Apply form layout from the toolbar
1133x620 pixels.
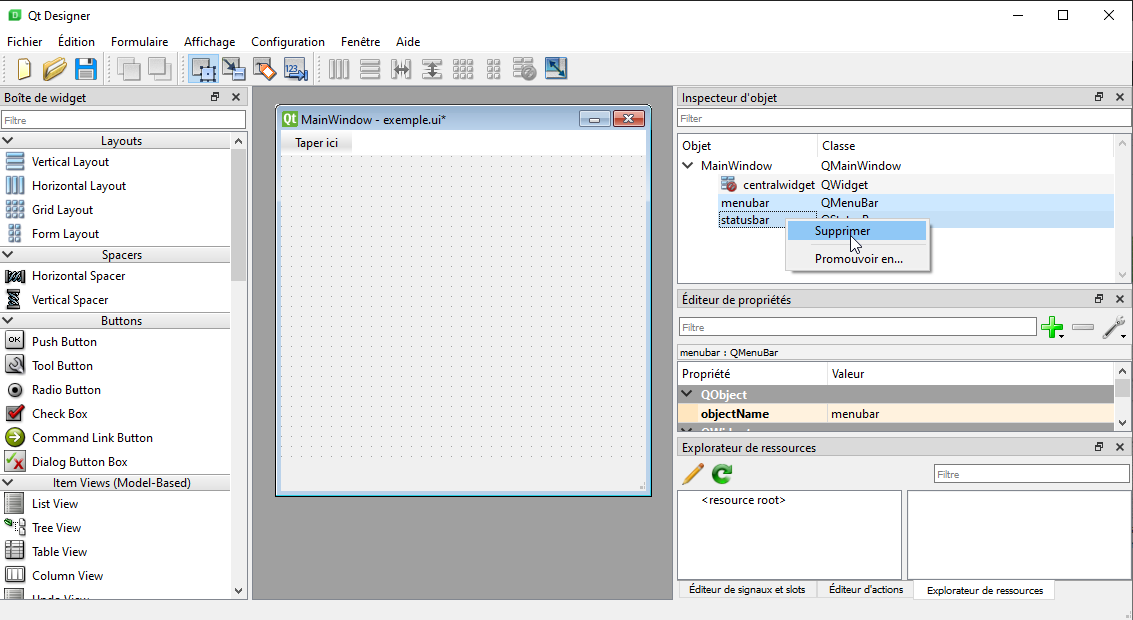coord(494,69)
